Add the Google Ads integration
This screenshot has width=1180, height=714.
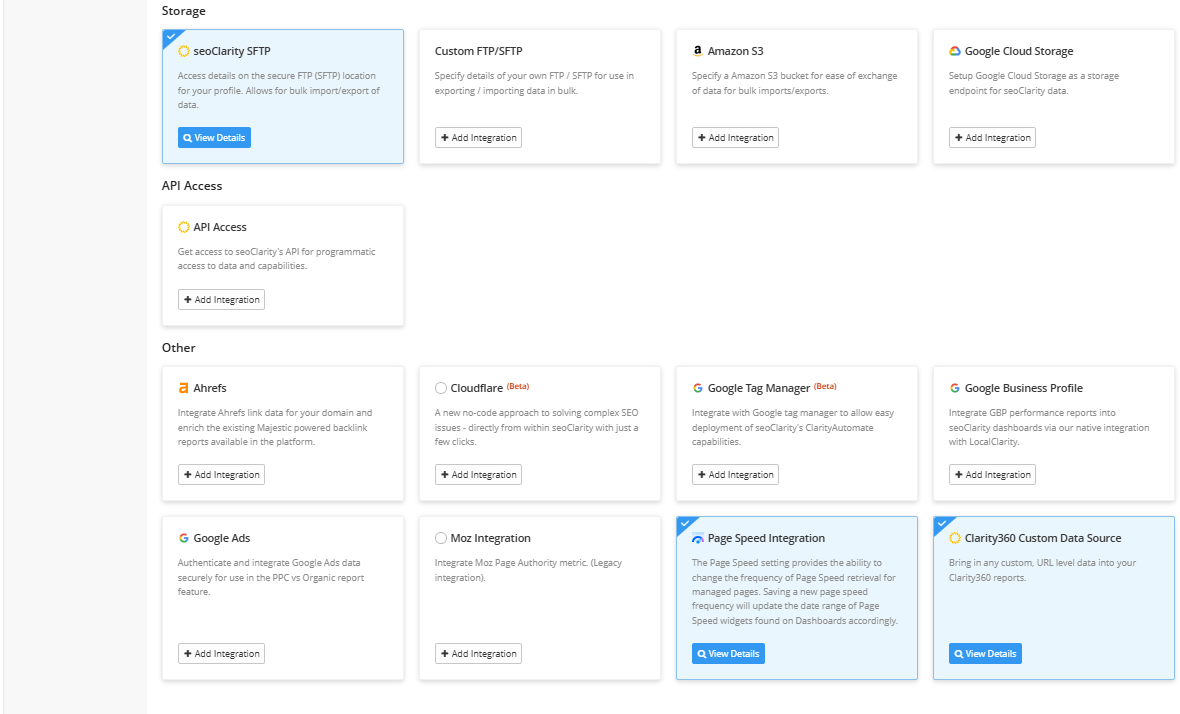(221, 654)
